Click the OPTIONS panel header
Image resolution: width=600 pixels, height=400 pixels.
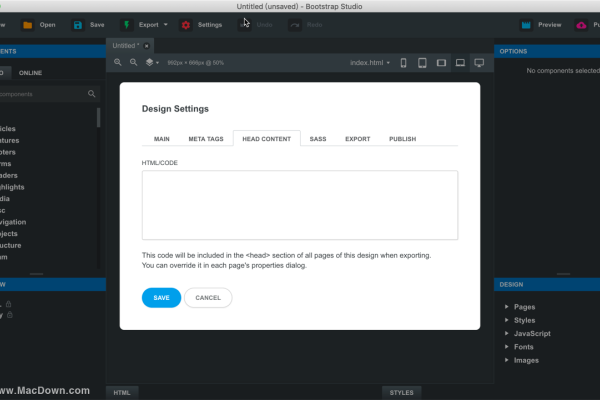coord(547,51)
